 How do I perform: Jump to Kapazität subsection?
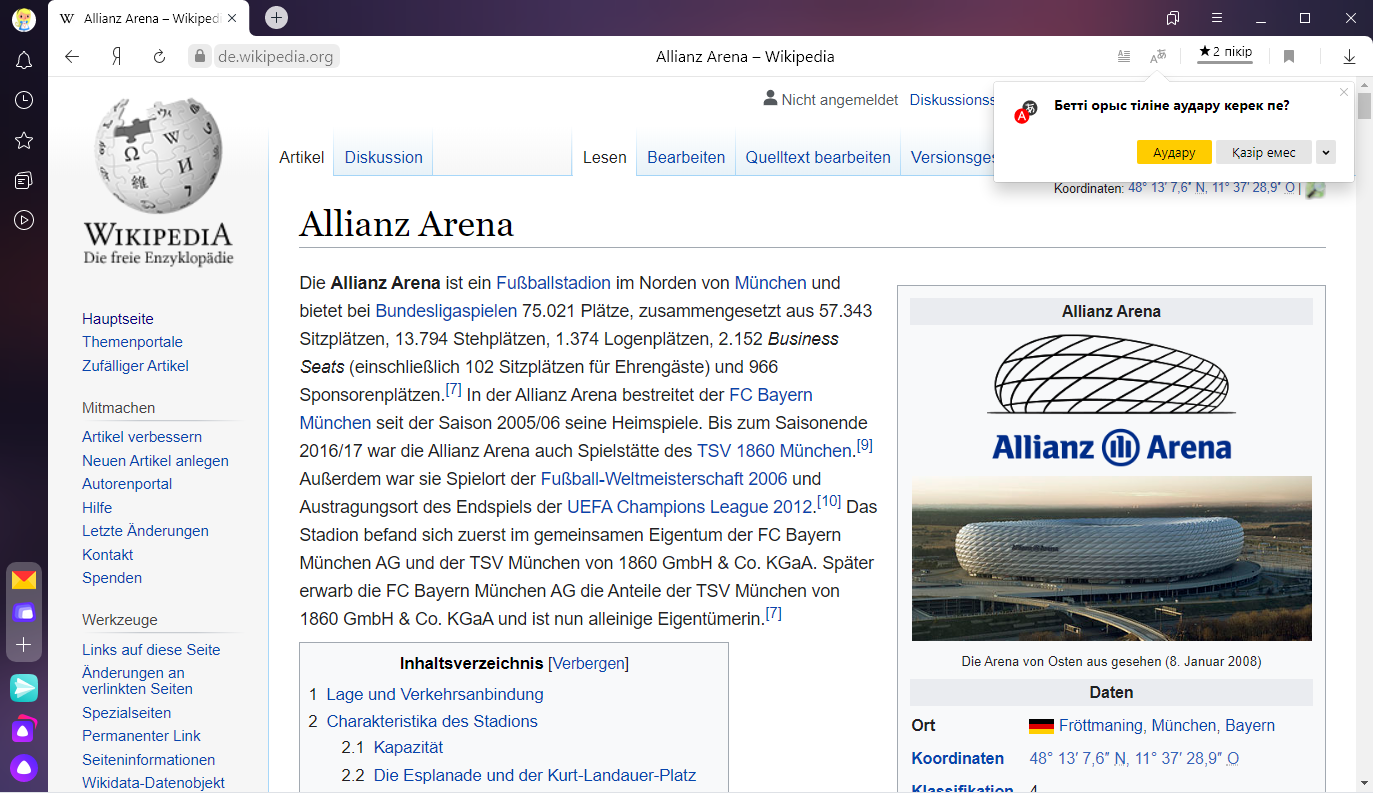[x=408, y=747]
